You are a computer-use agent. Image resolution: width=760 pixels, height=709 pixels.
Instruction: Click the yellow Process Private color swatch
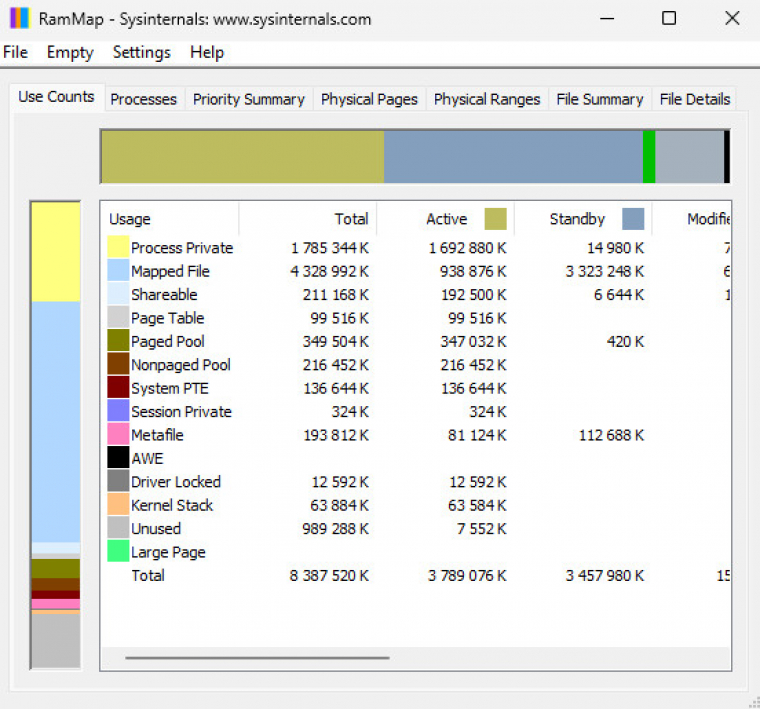(x=118, y=248)
